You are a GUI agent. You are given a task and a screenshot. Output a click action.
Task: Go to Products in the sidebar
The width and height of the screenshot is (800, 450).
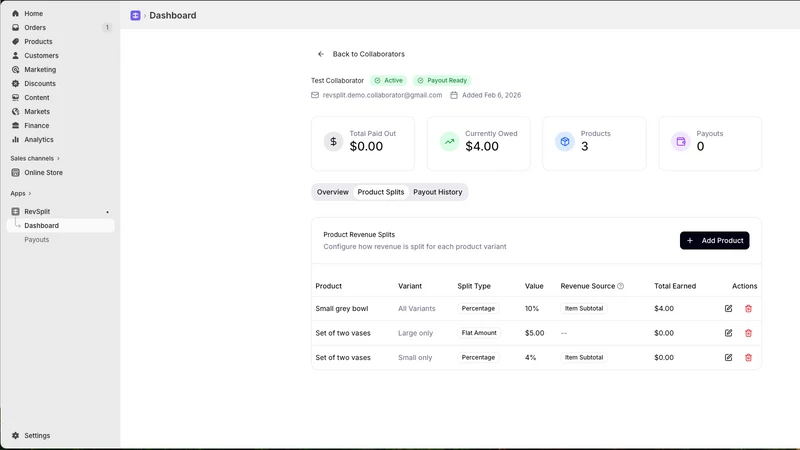pyautogui.click(x=60, y=41)
